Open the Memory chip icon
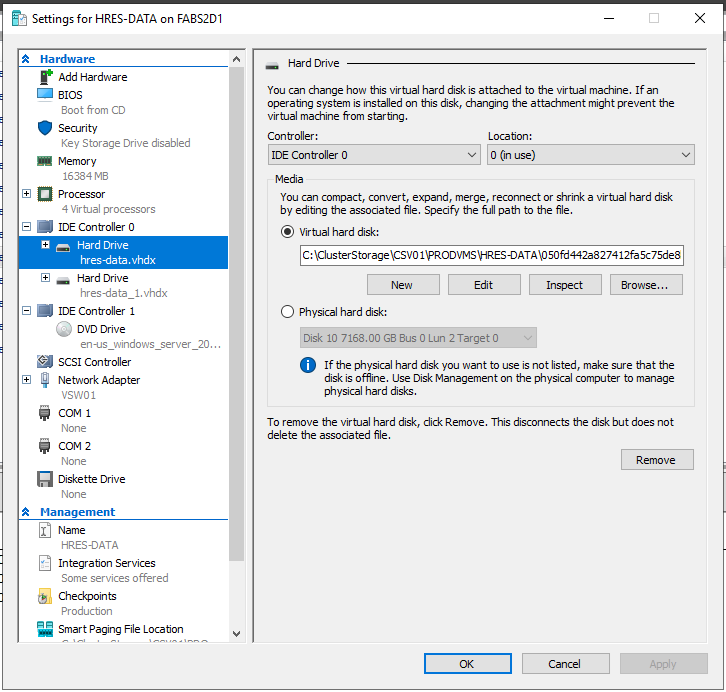The height and width of the screenshot is (692, 726). click(45, 161)
